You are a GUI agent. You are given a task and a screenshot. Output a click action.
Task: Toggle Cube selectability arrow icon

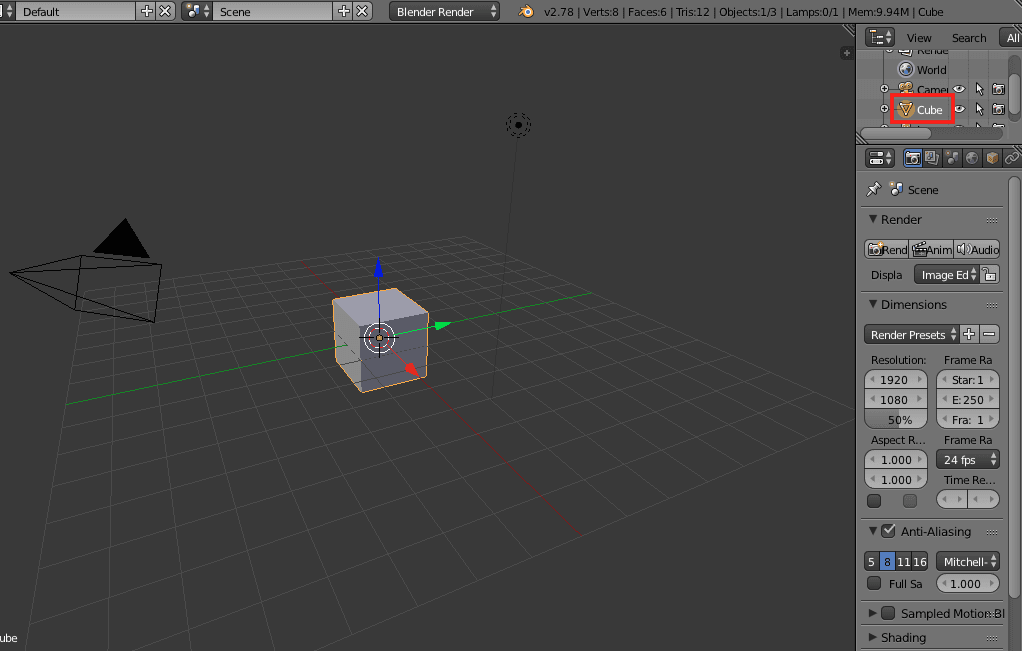979,109
